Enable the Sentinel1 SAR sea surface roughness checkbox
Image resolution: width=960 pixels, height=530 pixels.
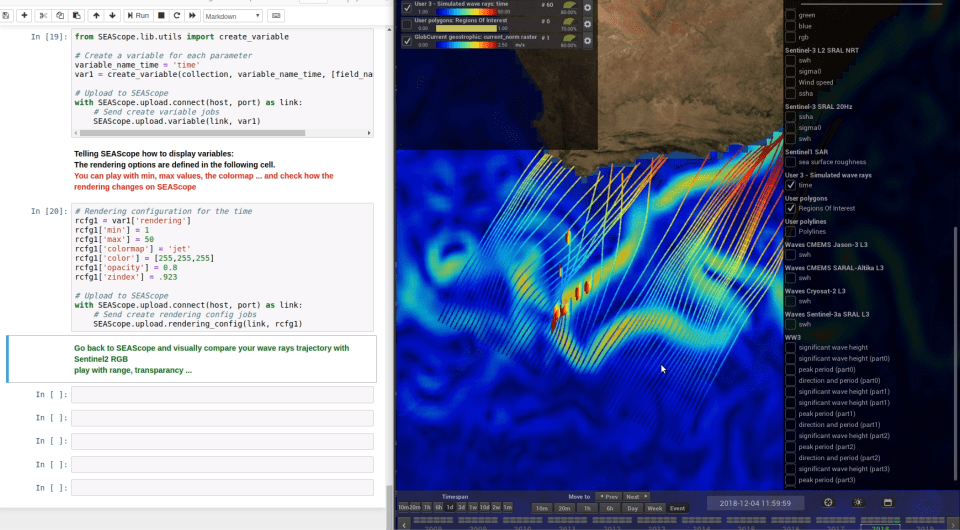coord(791,162)
